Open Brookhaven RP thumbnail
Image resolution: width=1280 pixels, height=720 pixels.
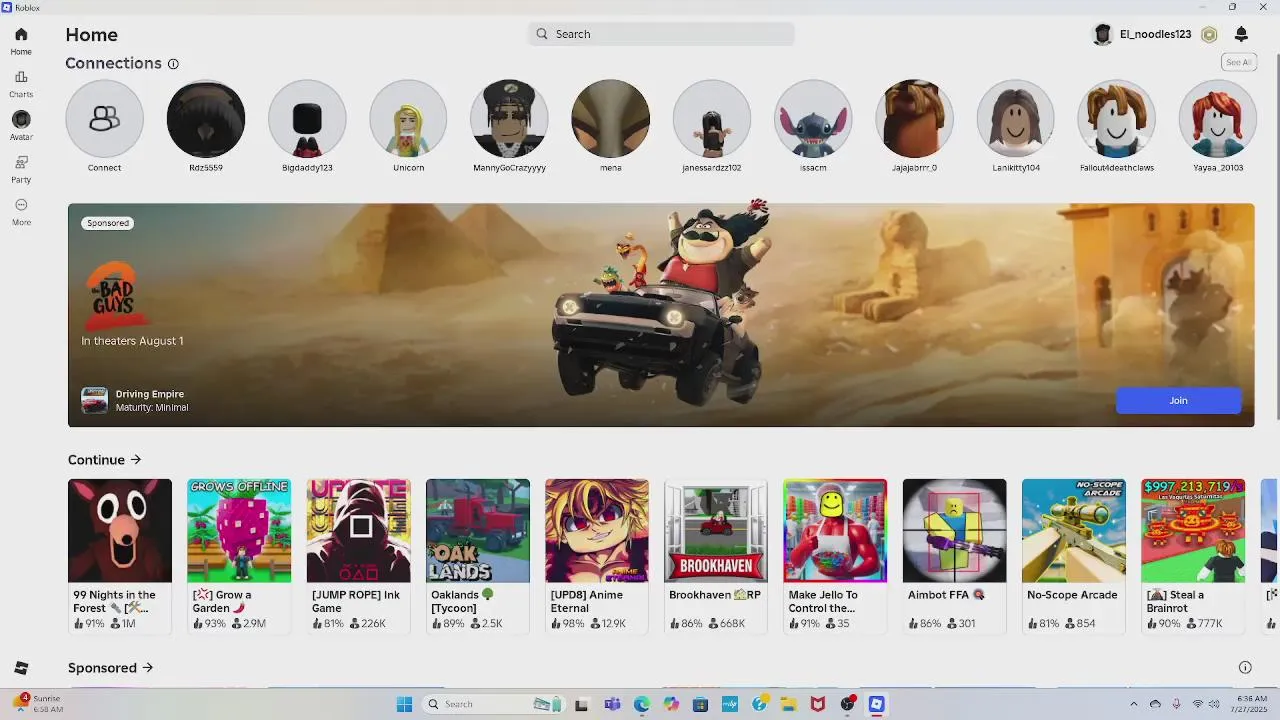click(x=716, y=530)
